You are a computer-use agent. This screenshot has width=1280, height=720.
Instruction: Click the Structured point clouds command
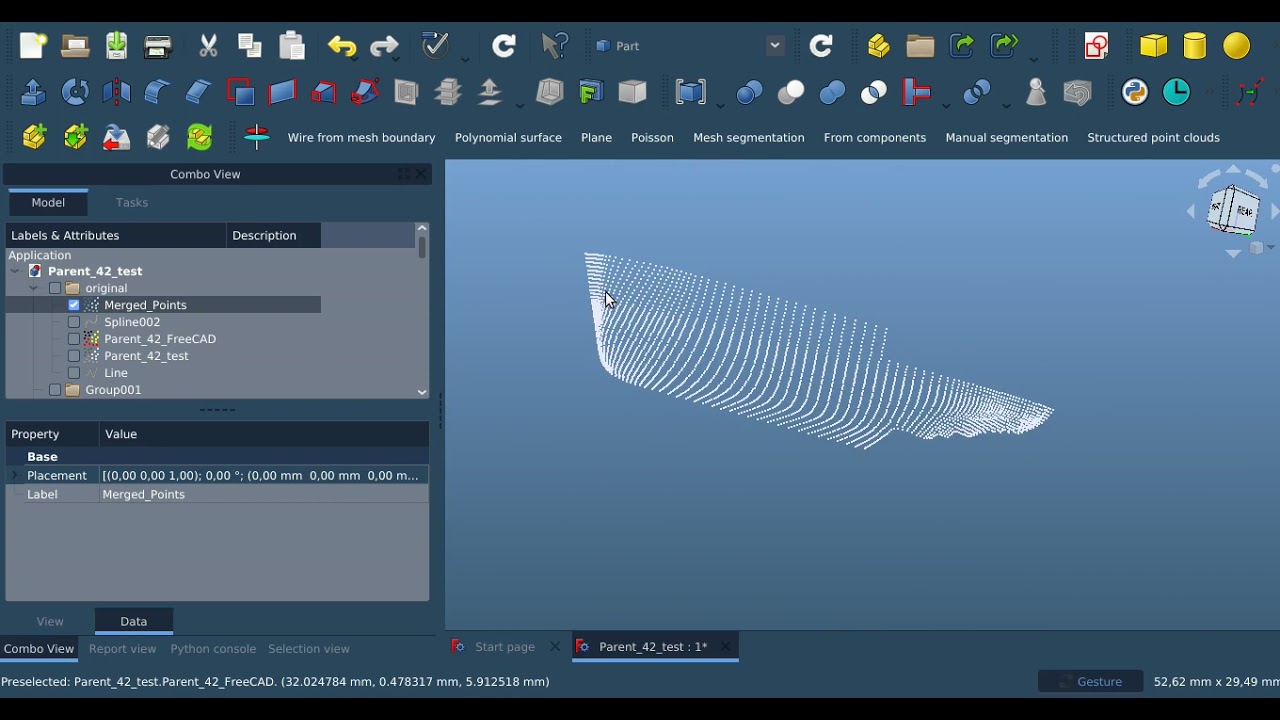tap(1153, 138)
